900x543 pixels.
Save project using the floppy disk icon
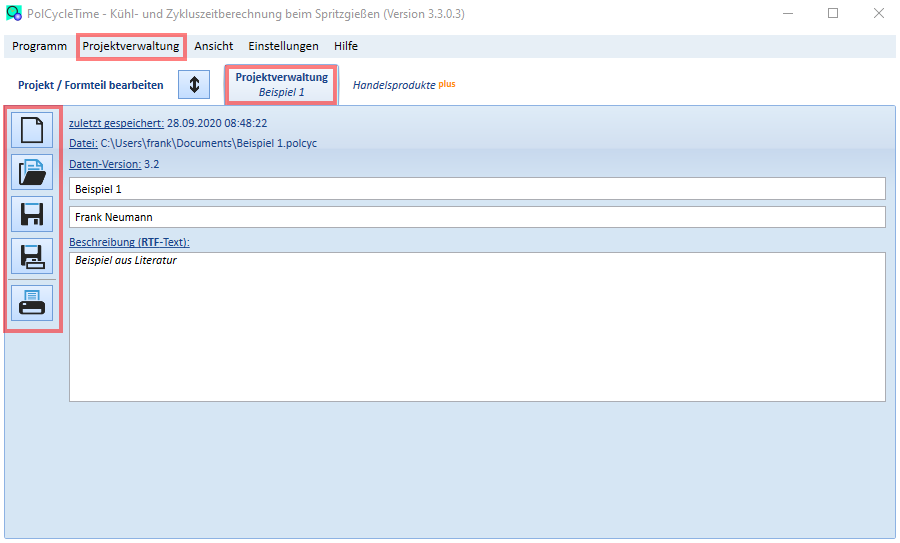tap(32, 214)
